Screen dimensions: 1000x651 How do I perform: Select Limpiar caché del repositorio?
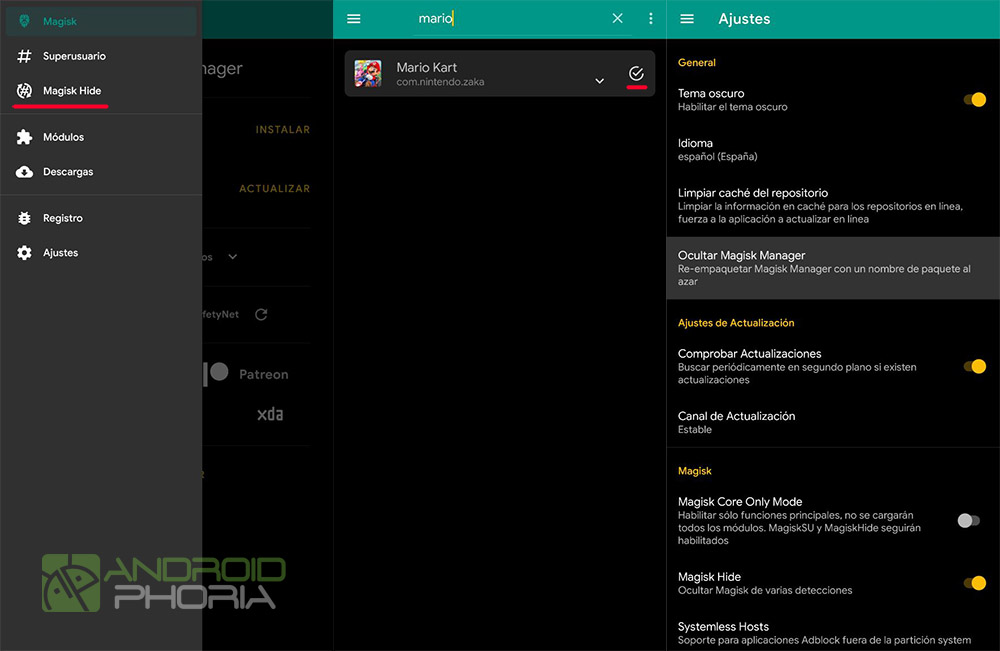833,205
